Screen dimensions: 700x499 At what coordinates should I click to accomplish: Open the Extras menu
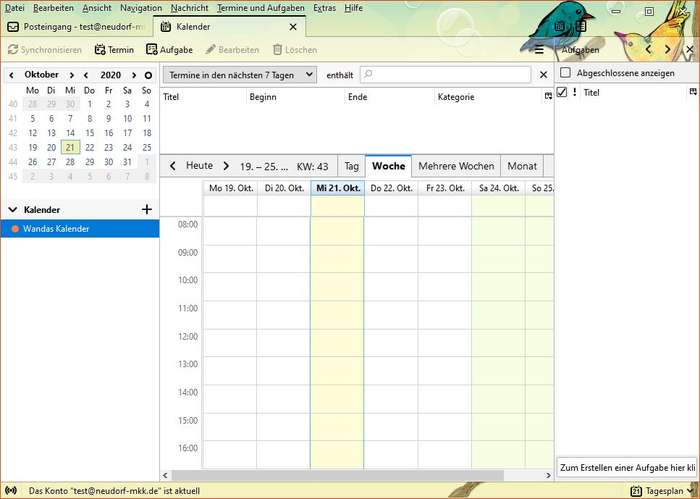click(325, 7)
